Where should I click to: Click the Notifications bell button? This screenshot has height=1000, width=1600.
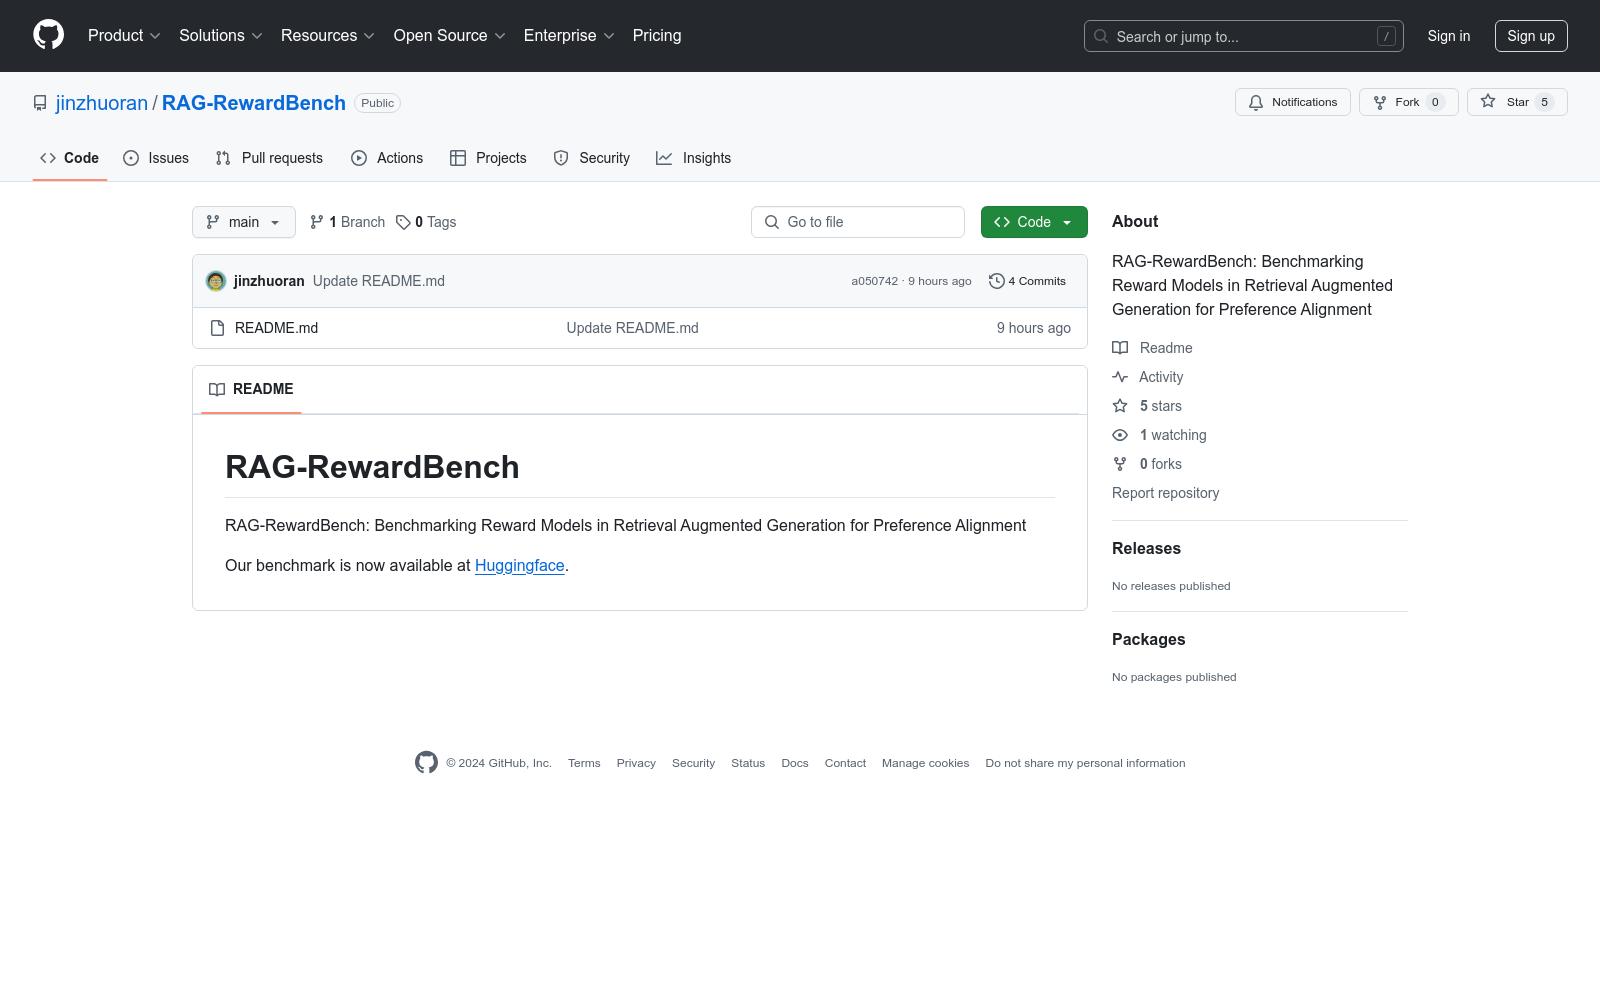(1293, 102)
